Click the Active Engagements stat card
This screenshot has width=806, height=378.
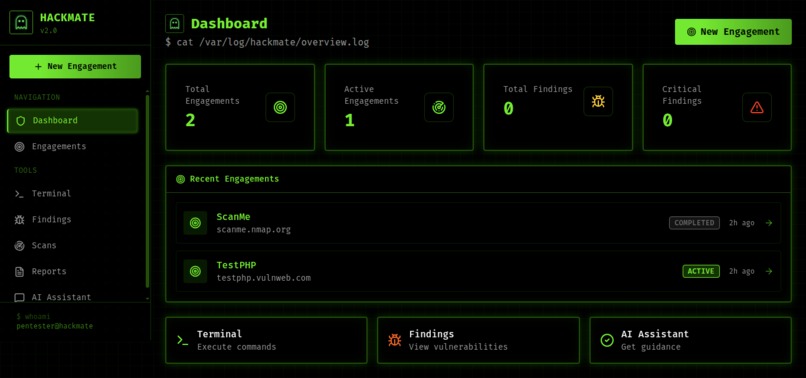(399, 107)
